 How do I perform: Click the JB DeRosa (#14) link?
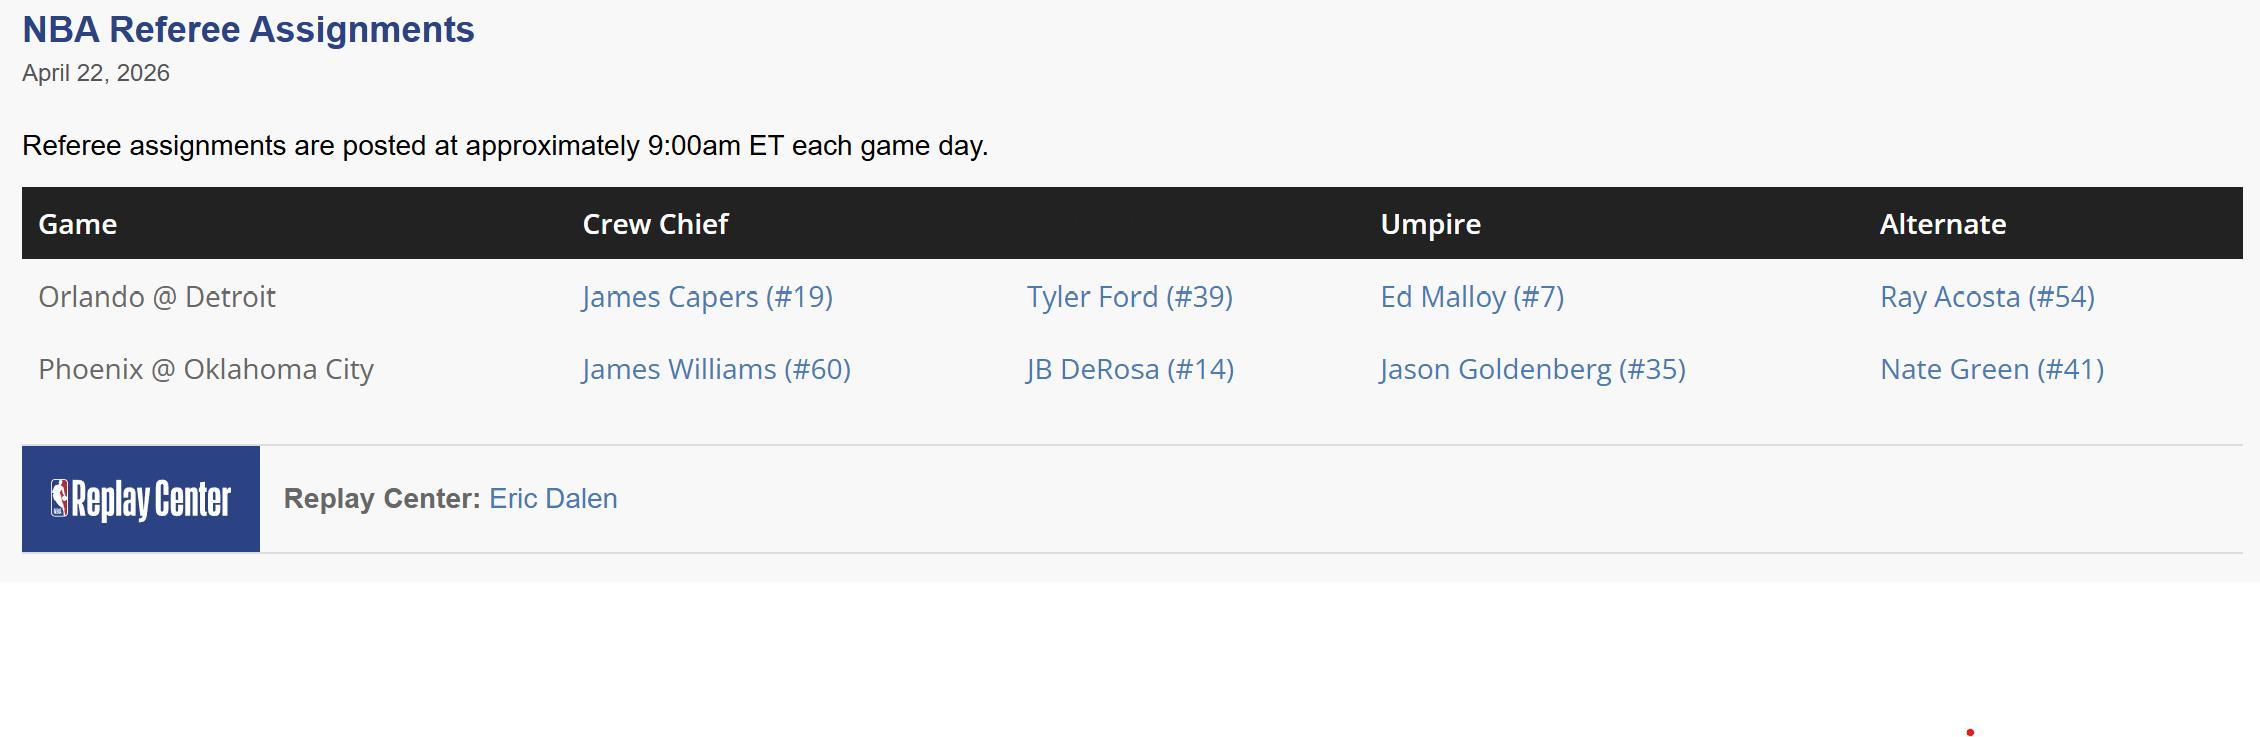[1130, 369]
